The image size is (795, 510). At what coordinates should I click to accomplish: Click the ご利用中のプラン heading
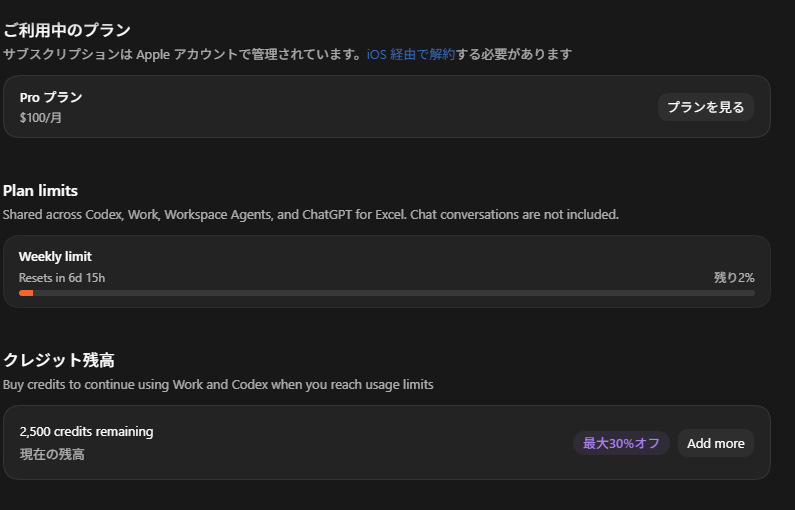click(x=67, y=30)
